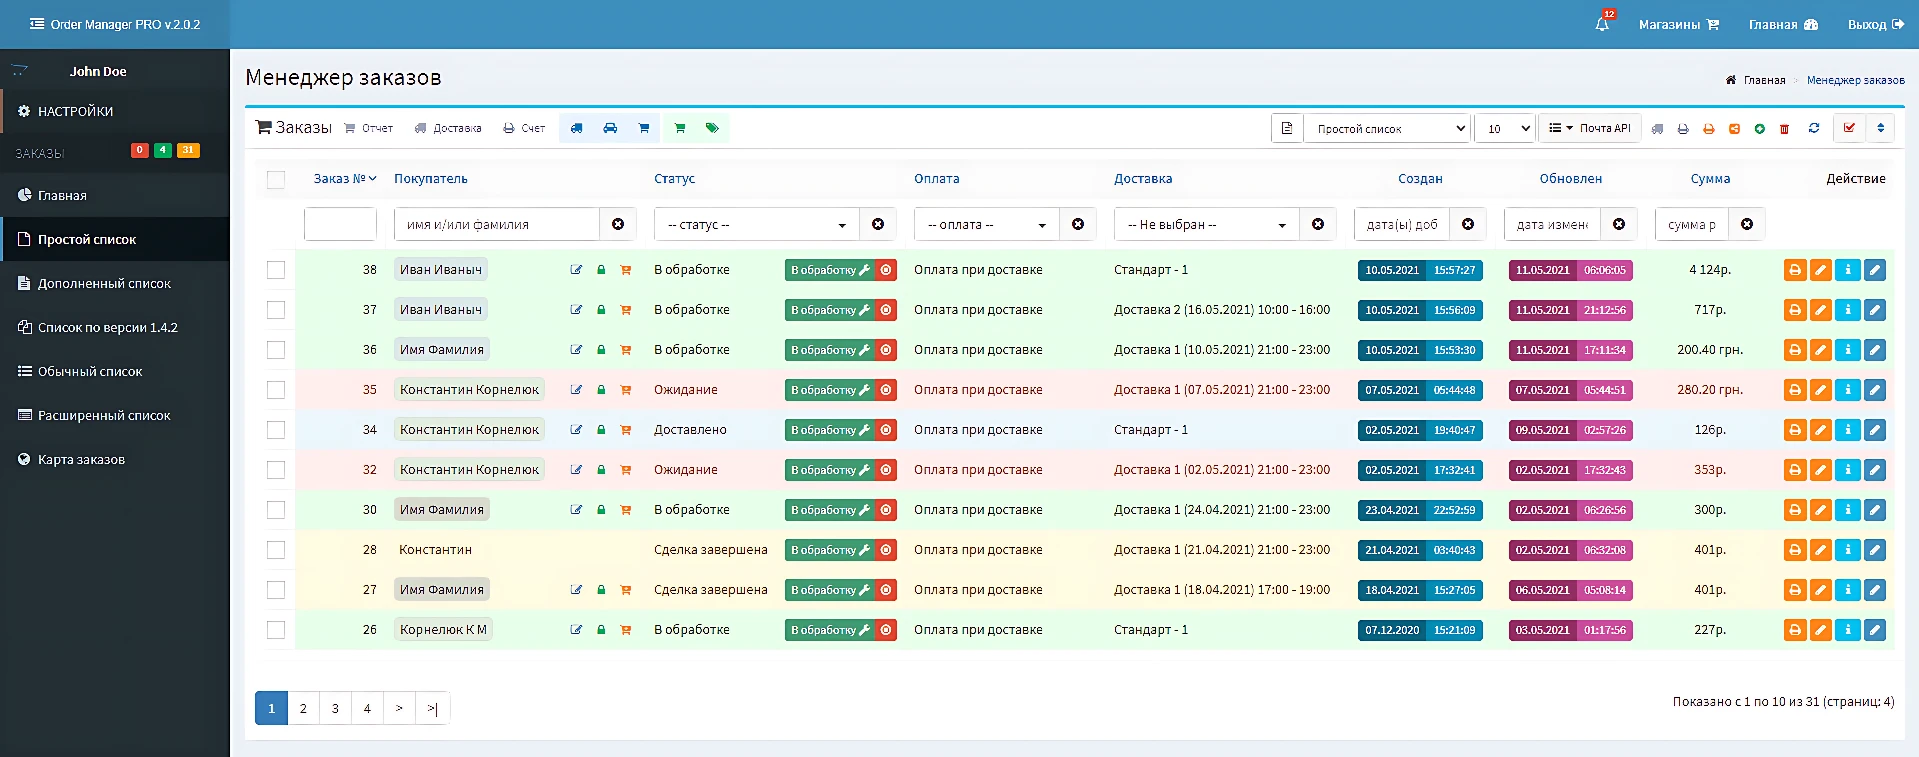Print order 38 using orange row button

coord(1795,270)
